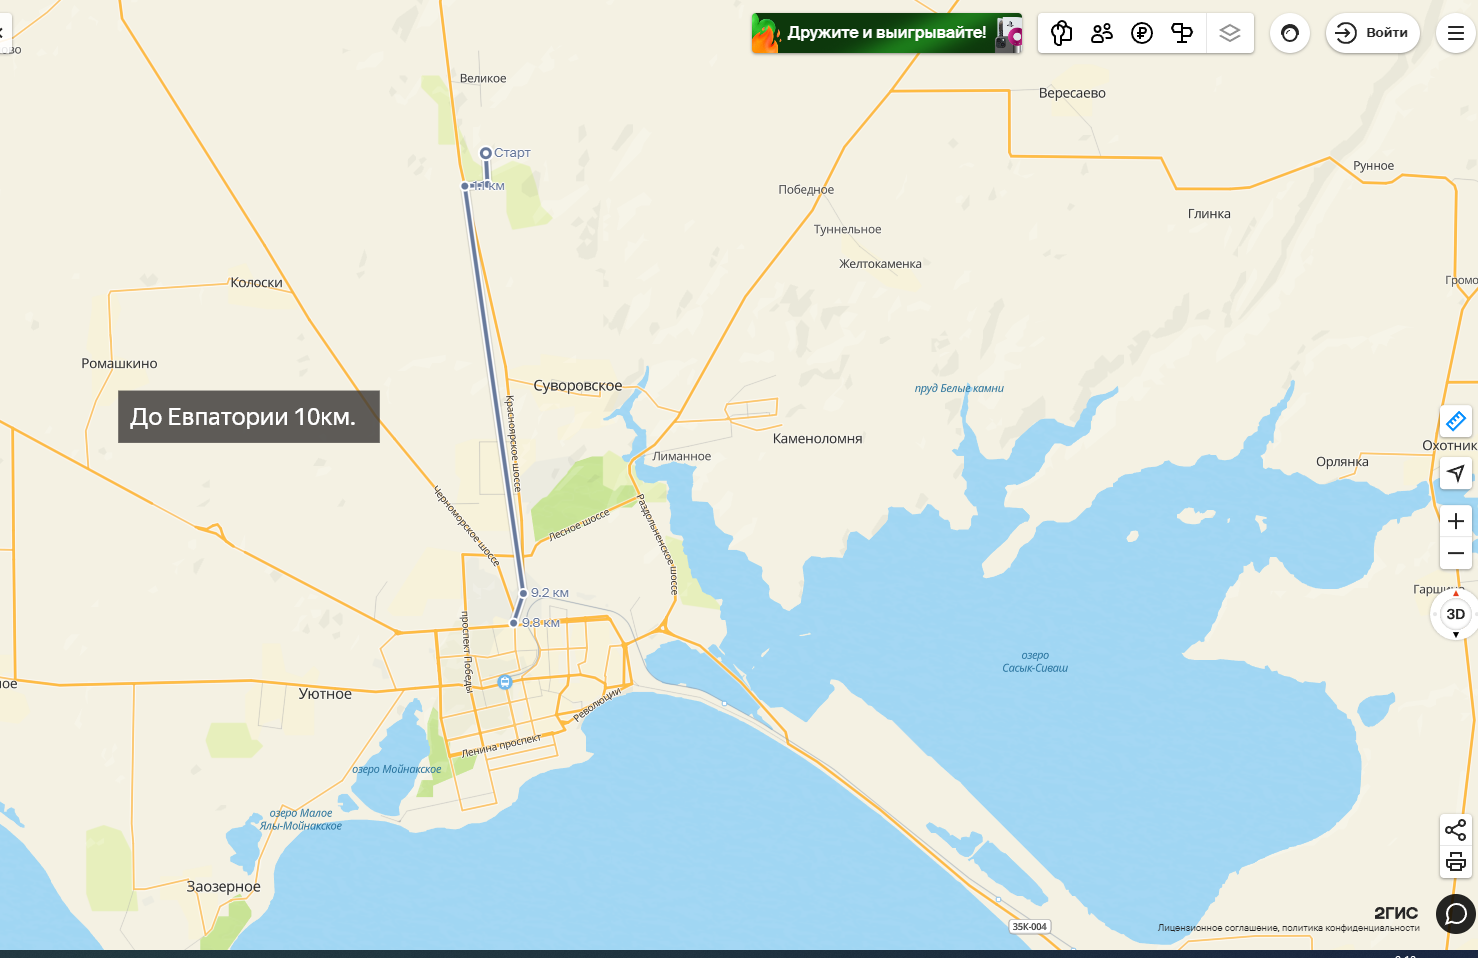Click the Туннельное village label
This screenshot has width=1478, height=958.
pos(847,230)
